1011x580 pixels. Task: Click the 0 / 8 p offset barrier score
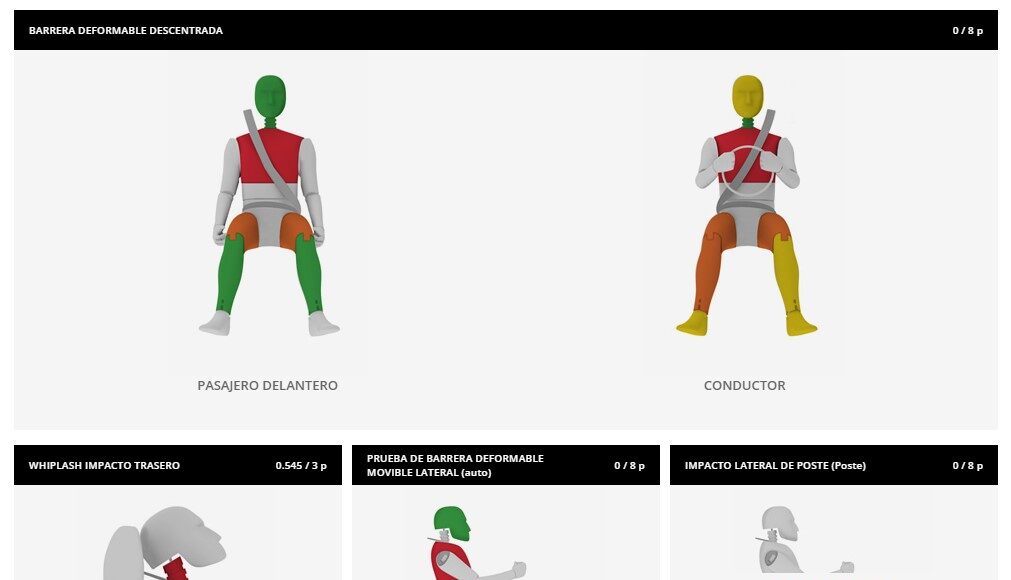[x=968, y=30]
